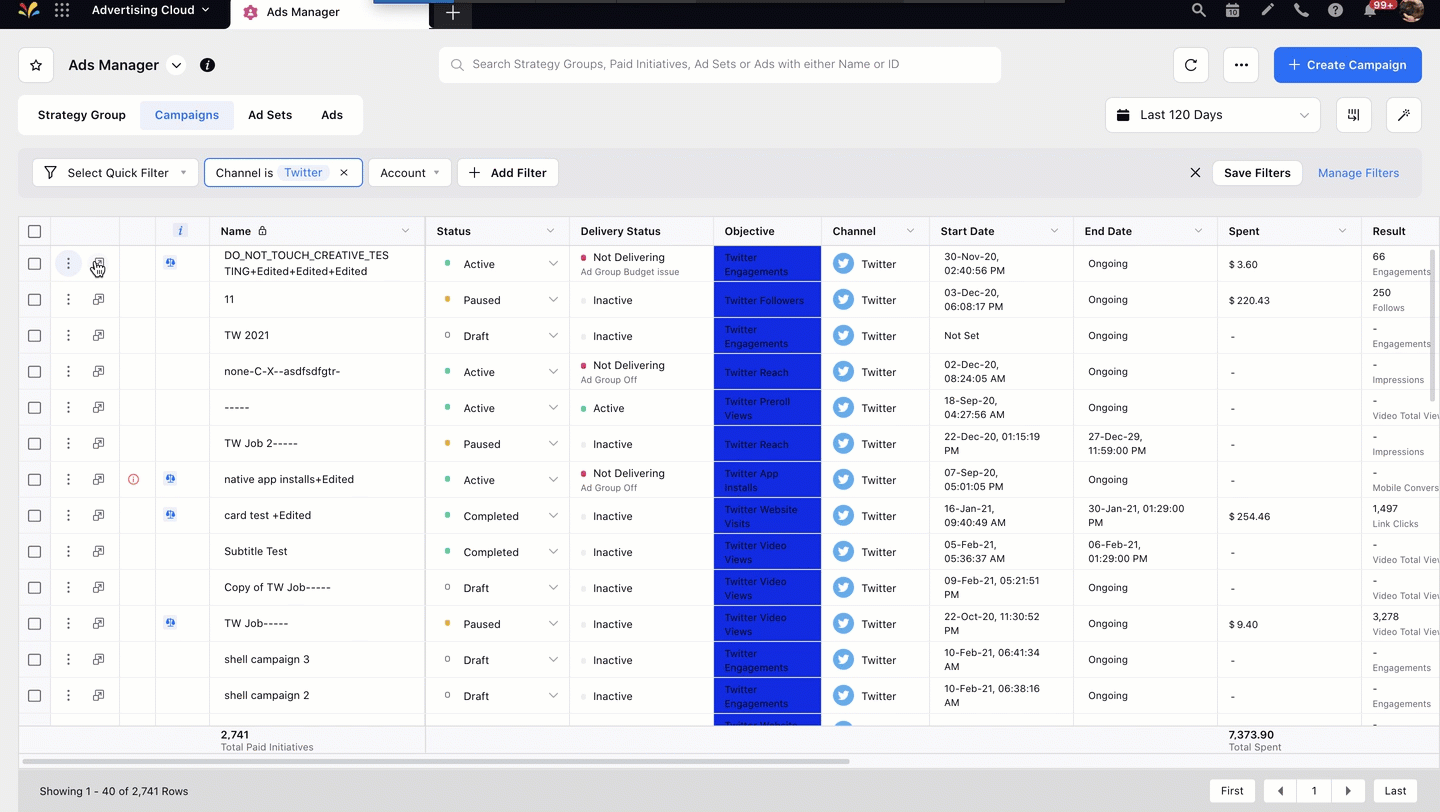This screenshot has height=812, width=1440.
Task: Switch to the Ads tab
Action: click(x=332, y=115)
